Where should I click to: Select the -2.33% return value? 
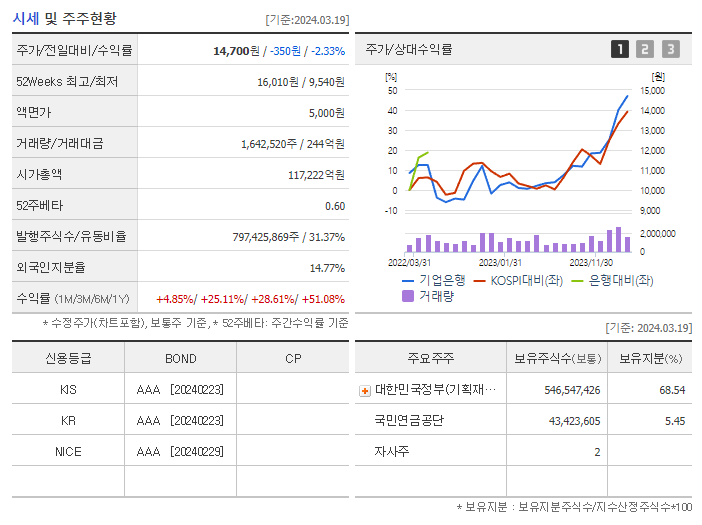coord(328,51)
